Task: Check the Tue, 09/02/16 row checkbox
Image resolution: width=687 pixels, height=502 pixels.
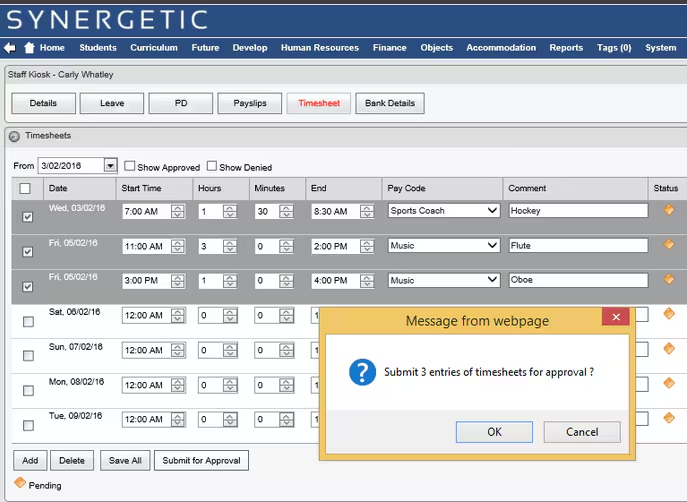Action: [x=28, y=425]
